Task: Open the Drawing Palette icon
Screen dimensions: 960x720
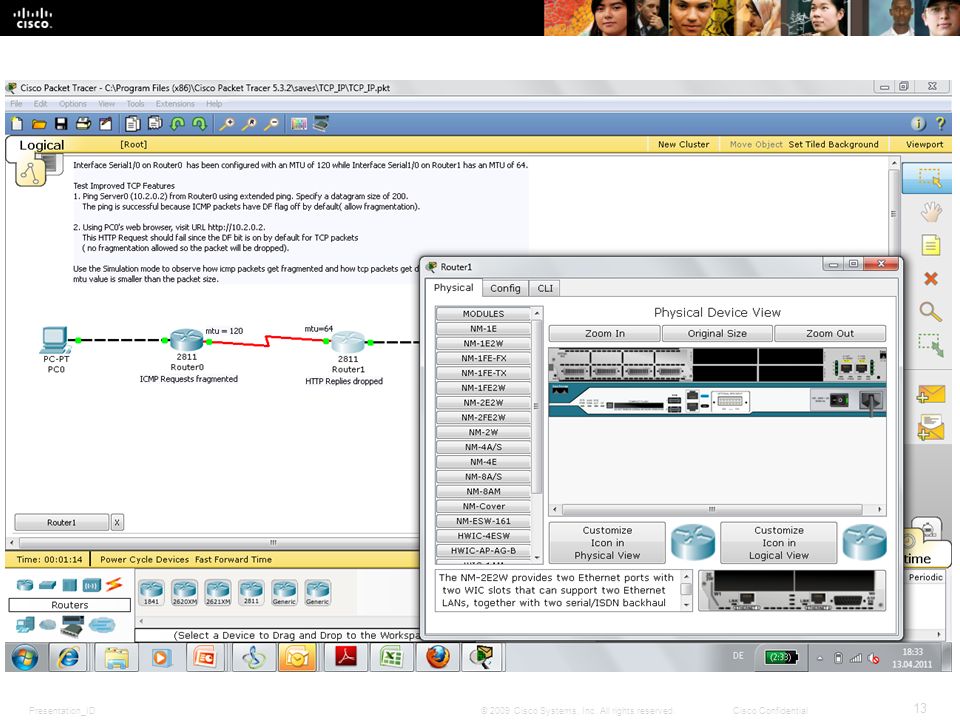Action: 299,124
